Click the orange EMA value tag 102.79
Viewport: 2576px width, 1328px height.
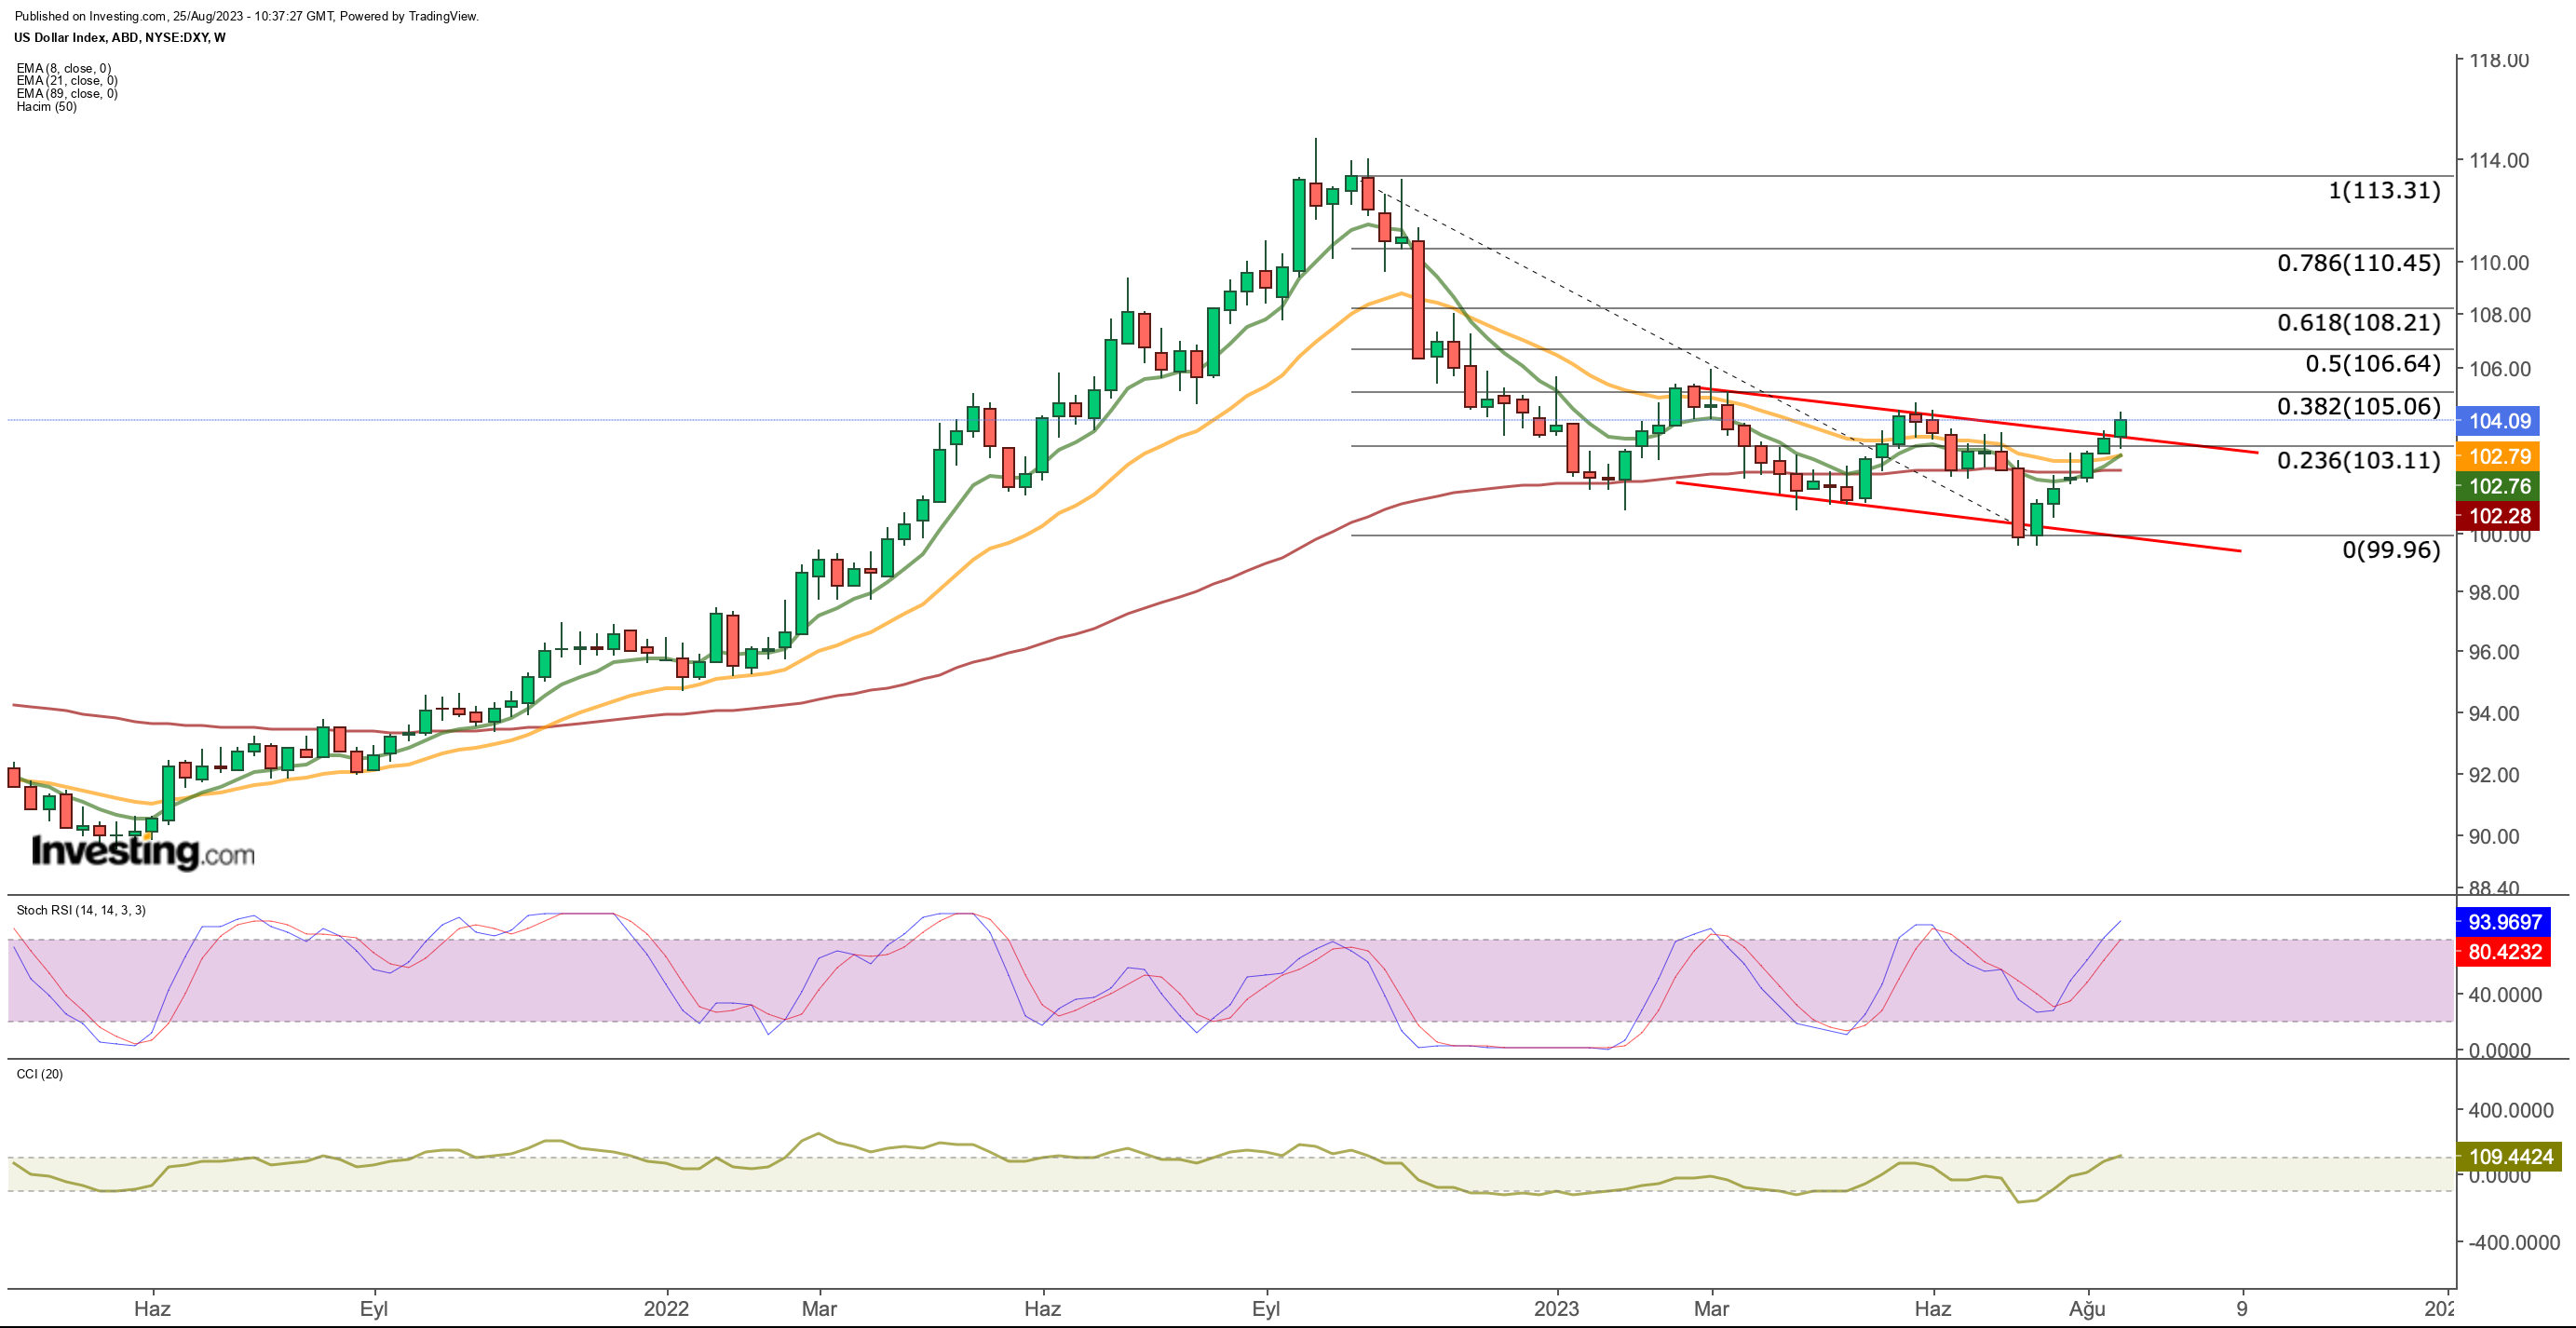(2500, 456)
